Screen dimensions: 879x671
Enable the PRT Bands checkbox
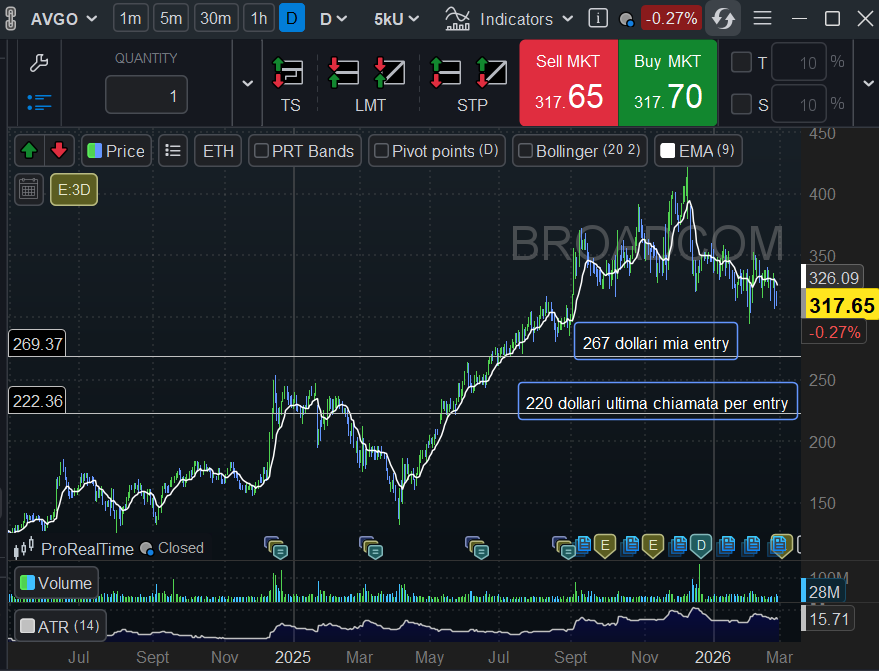262,151
